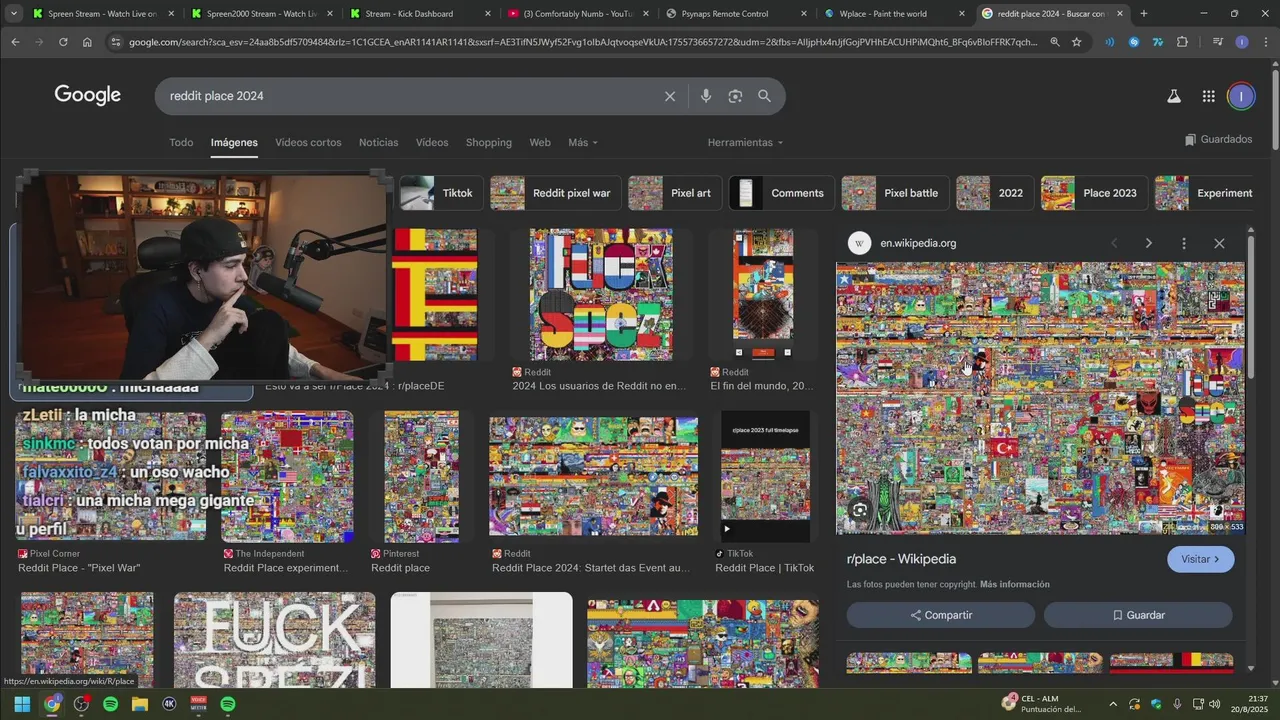1280x720 pixels.
Task: Search inside image with Lens overlay icon
Action: click(x=859, y=510)
